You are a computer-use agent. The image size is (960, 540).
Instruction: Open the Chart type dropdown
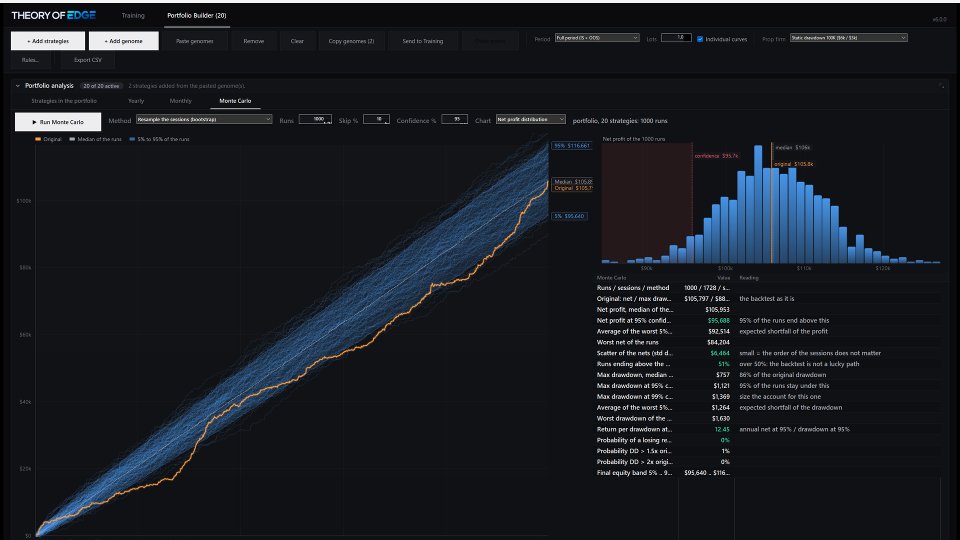[530, 119]
